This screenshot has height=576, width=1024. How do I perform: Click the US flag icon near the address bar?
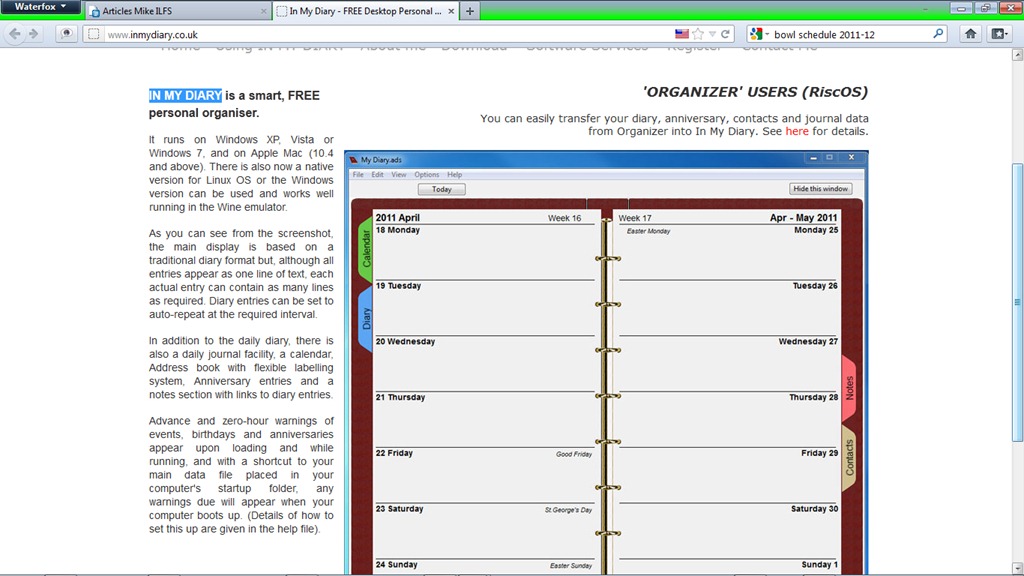tap(680, 32)
